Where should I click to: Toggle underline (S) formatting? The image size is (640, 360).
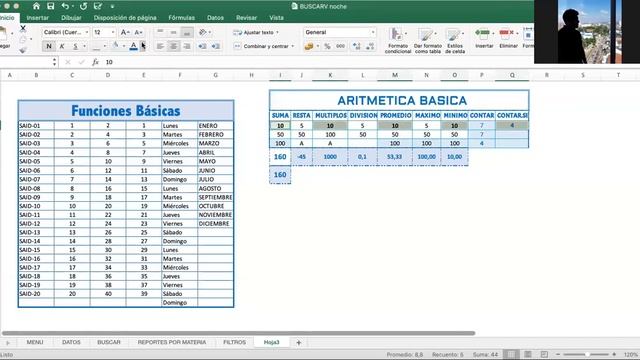(x=75, y=46)
